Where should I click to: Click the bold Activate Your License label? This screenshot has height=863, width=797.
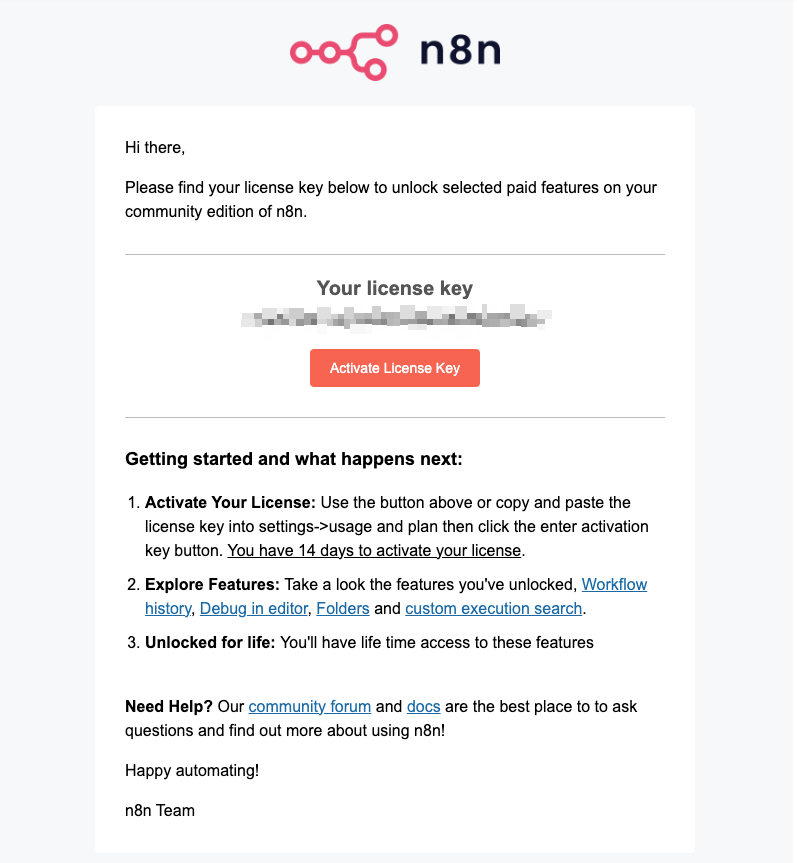tap(230, 502)
